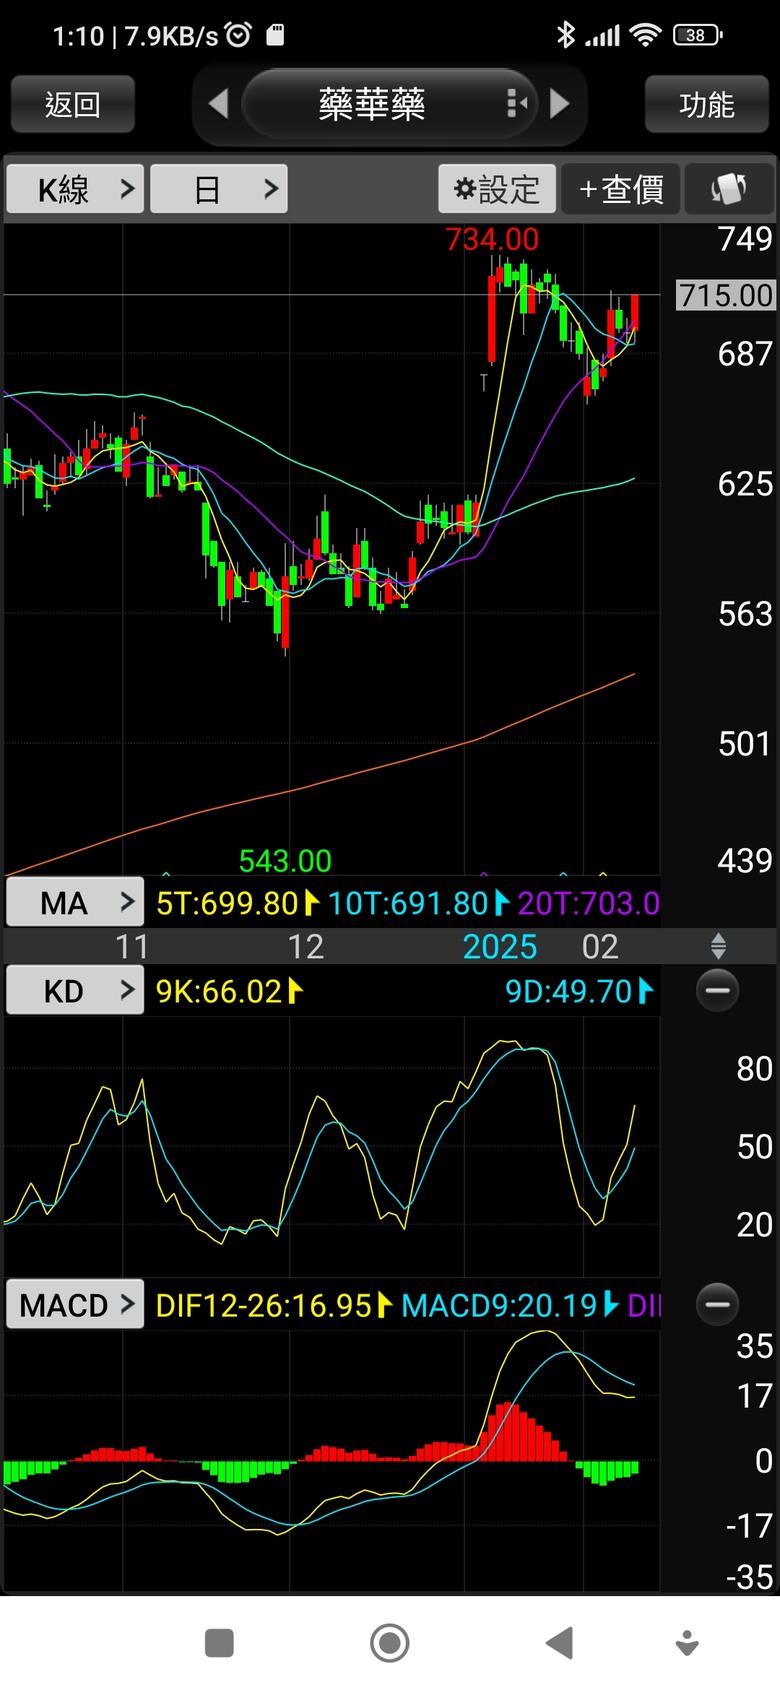Tap 返回 back button
The image size is (780, 1690).
click(73, 104)
